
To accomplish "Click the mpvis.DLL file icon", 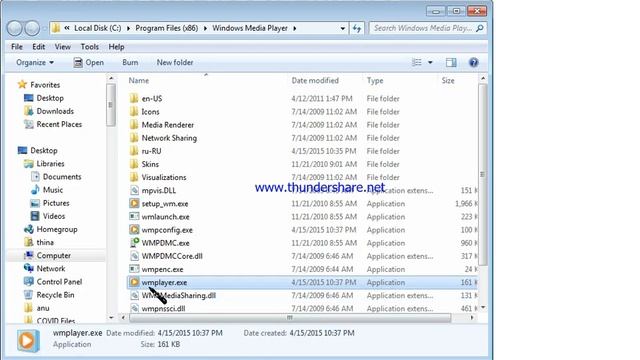I will 134,190.
